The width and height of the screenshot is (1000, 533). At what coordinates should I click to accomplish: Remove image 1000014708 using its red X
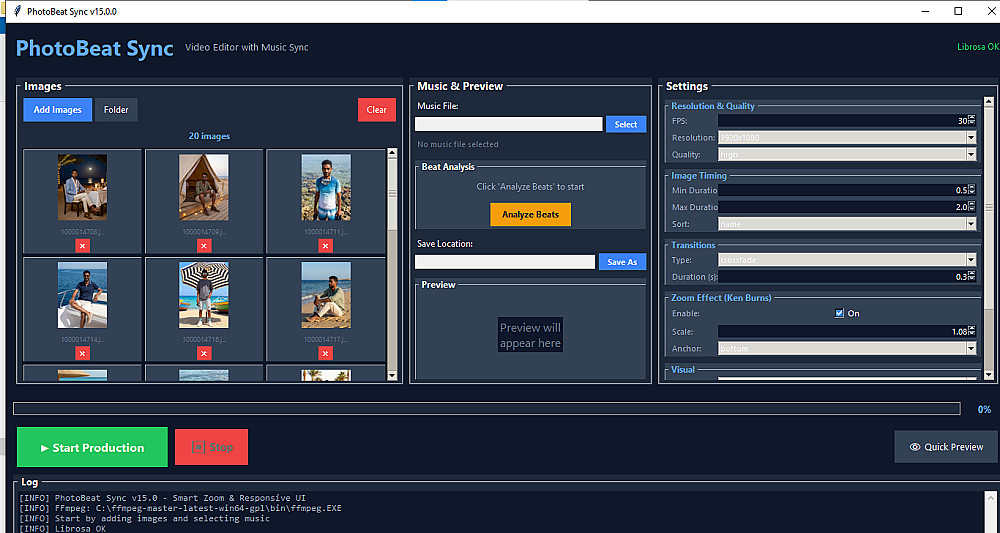coord(82,246)
